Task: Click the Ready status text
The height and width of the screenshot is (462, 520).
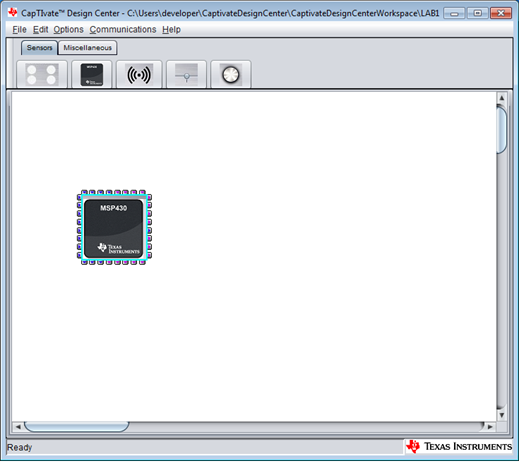Action: 20,447
